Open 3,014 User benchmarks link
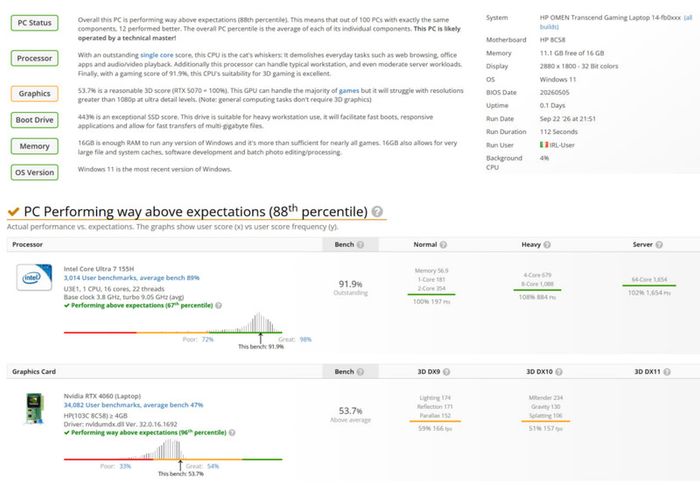Image resolution: width=700 pixels, height=485 pixels. (x=131, y=278)
